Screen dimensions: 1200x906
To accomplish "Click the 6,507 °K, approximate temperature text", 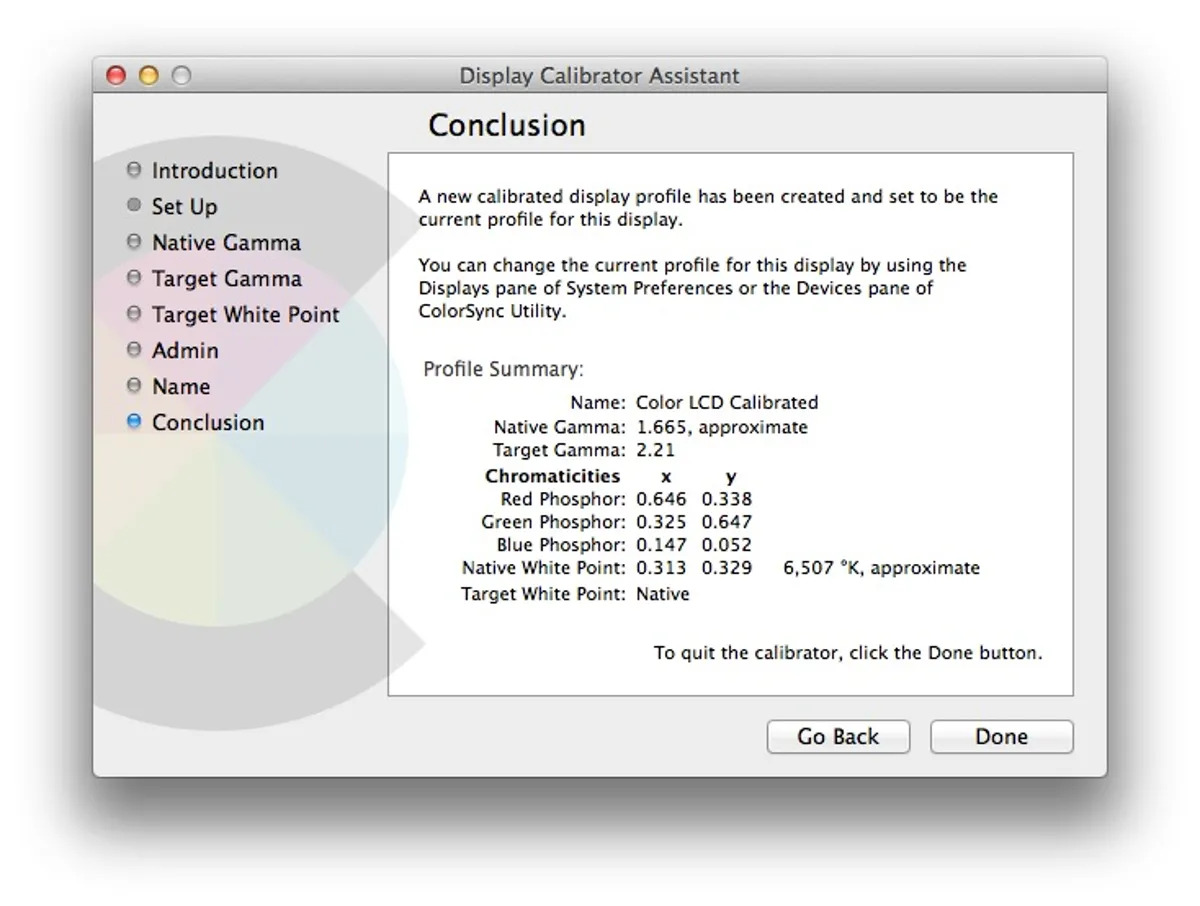I will pyautogui.click(x=881, y=569).
